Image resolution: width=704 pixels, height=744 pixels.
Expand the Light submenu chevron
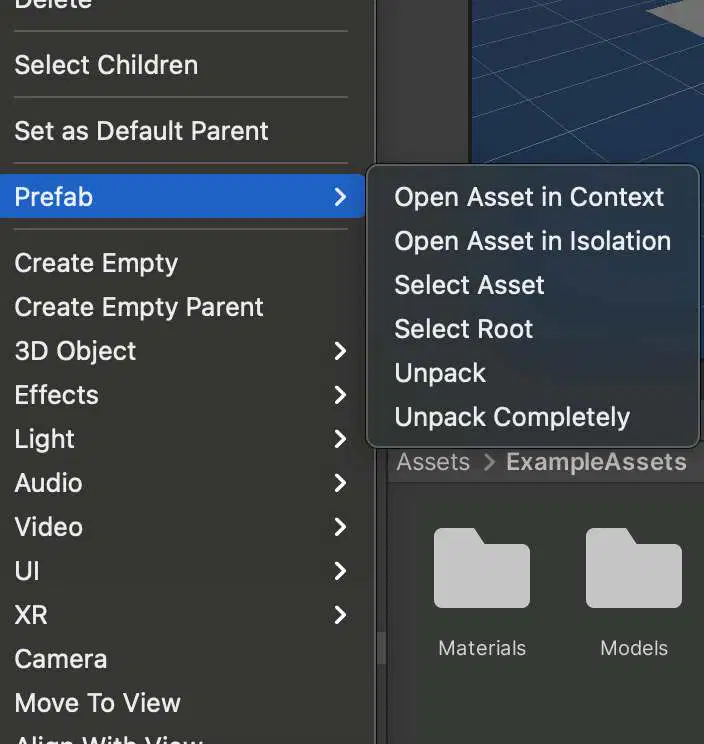point(340,439)
